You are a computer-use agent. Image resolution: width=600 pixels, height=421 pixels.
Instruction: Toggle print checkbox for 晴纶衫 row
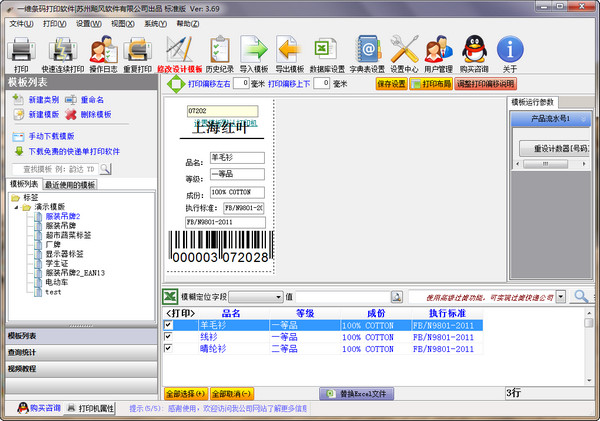click(x=168, y=348)
